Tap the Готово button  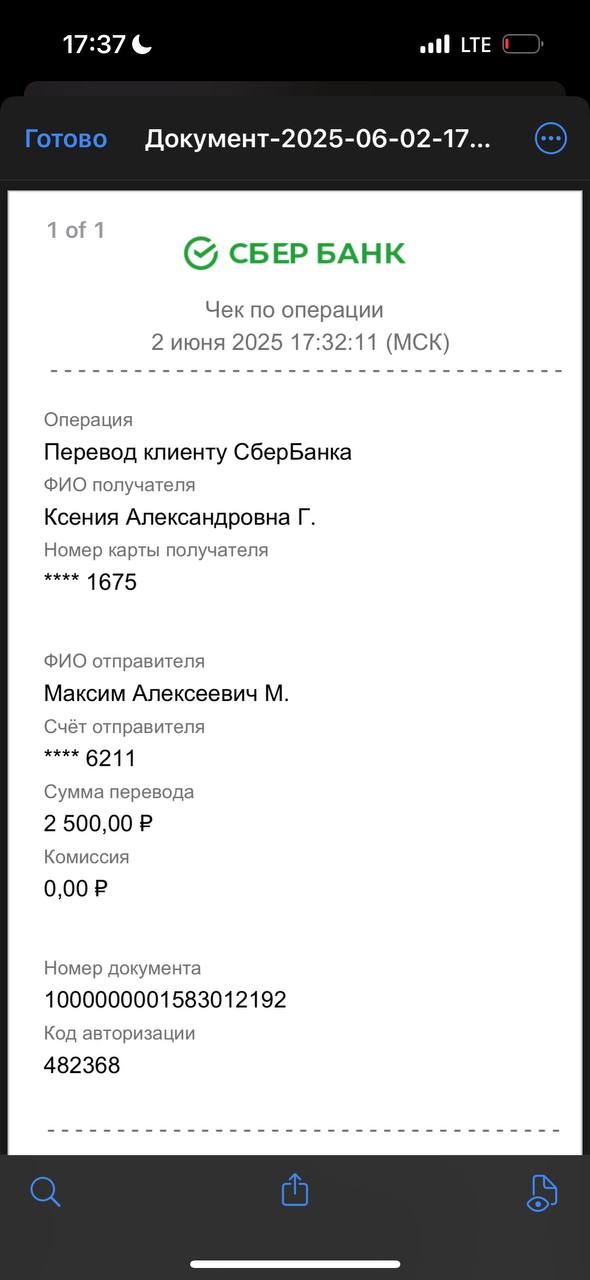click(65, 139)
